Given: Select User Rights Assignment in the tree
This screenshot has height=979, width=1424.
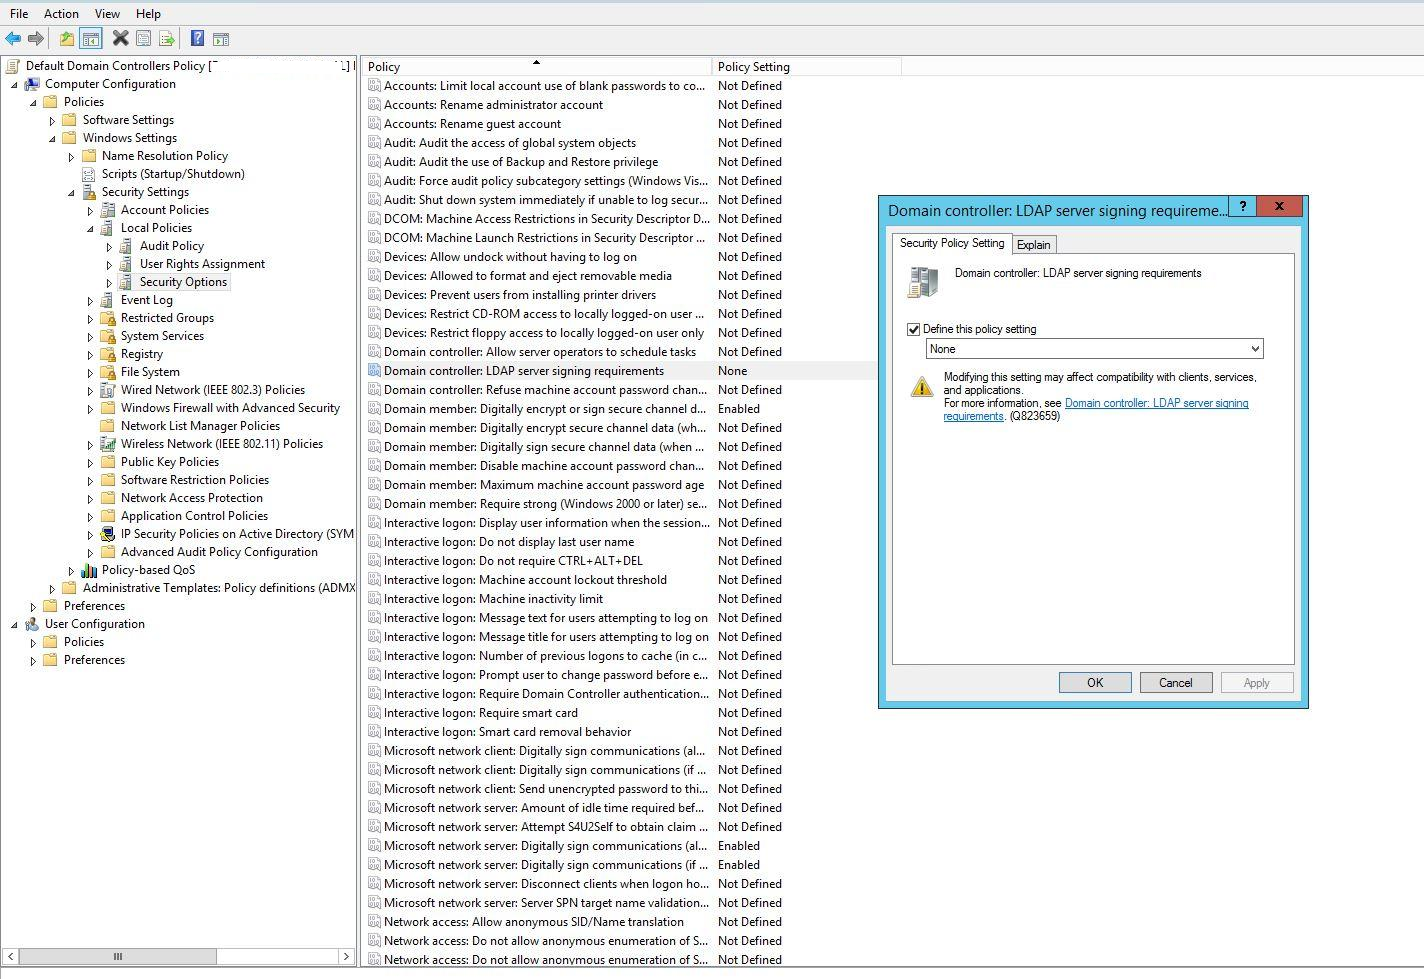Looking at the screenshot, I should pos(202,264).
